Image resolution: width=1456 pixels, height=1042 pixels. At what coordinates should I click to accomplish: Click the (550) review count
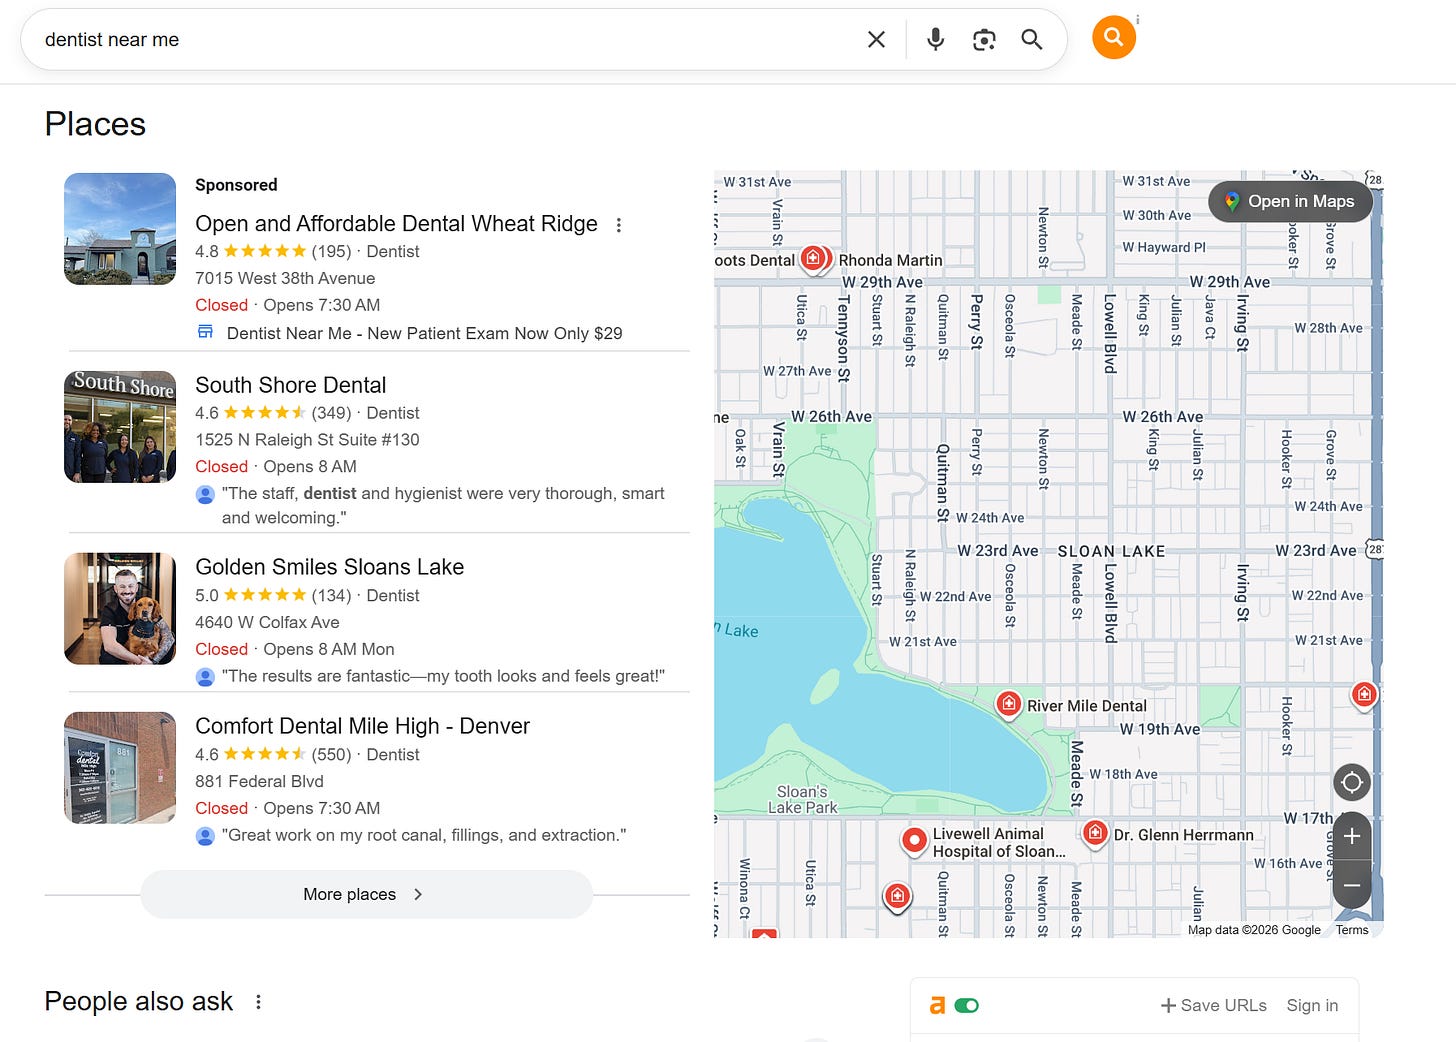331,754
